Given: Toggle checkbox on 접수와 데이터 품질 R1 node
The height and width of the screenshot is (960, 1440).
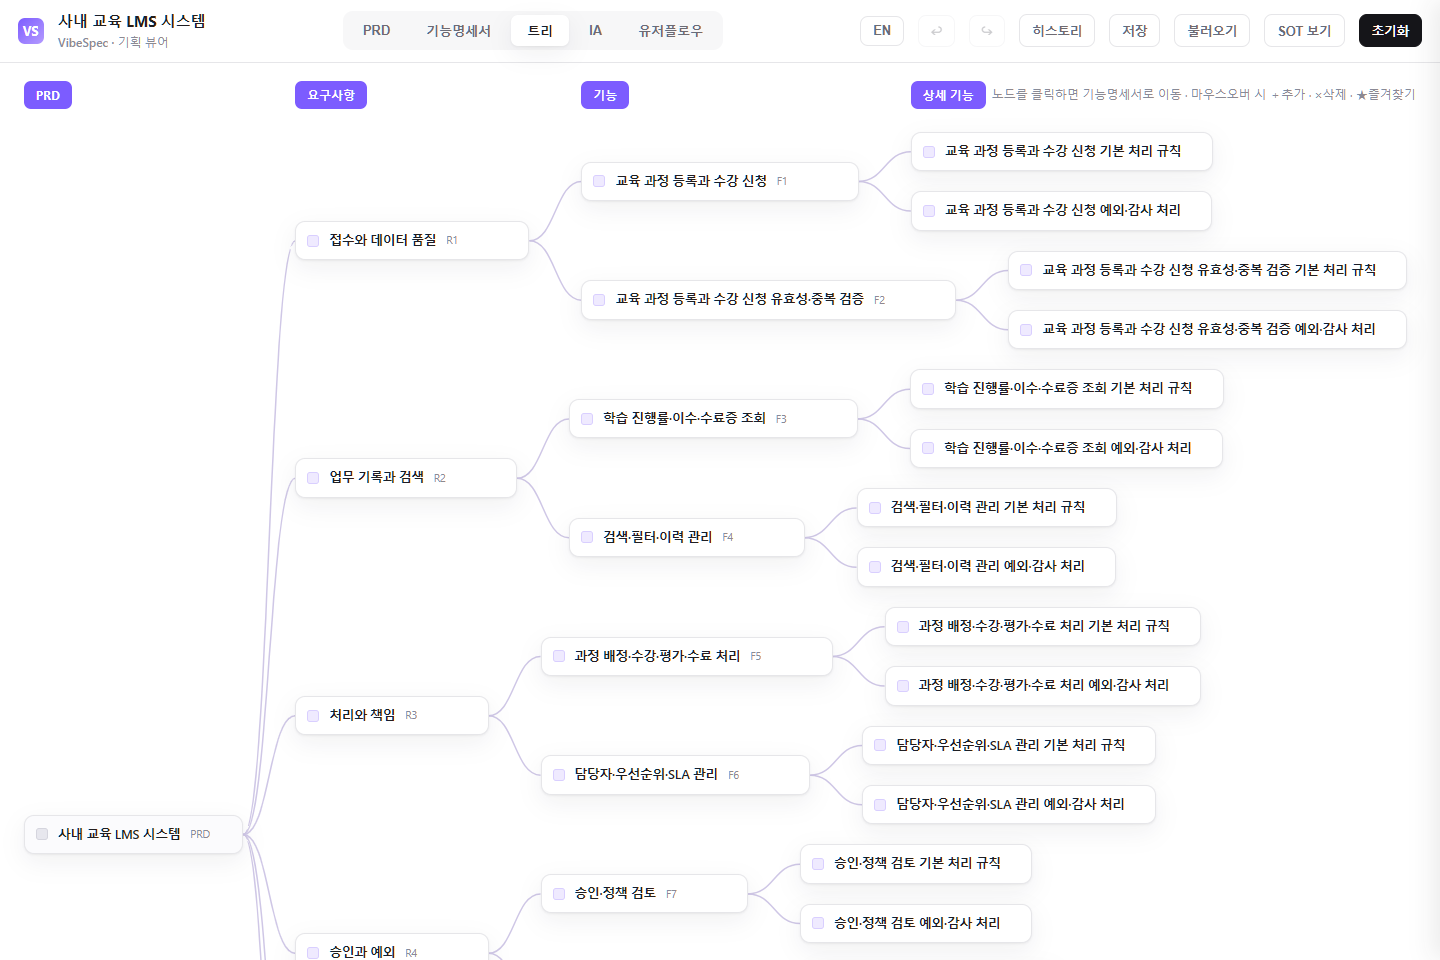Looking at the screenshot, I should (x=313, y=241).
